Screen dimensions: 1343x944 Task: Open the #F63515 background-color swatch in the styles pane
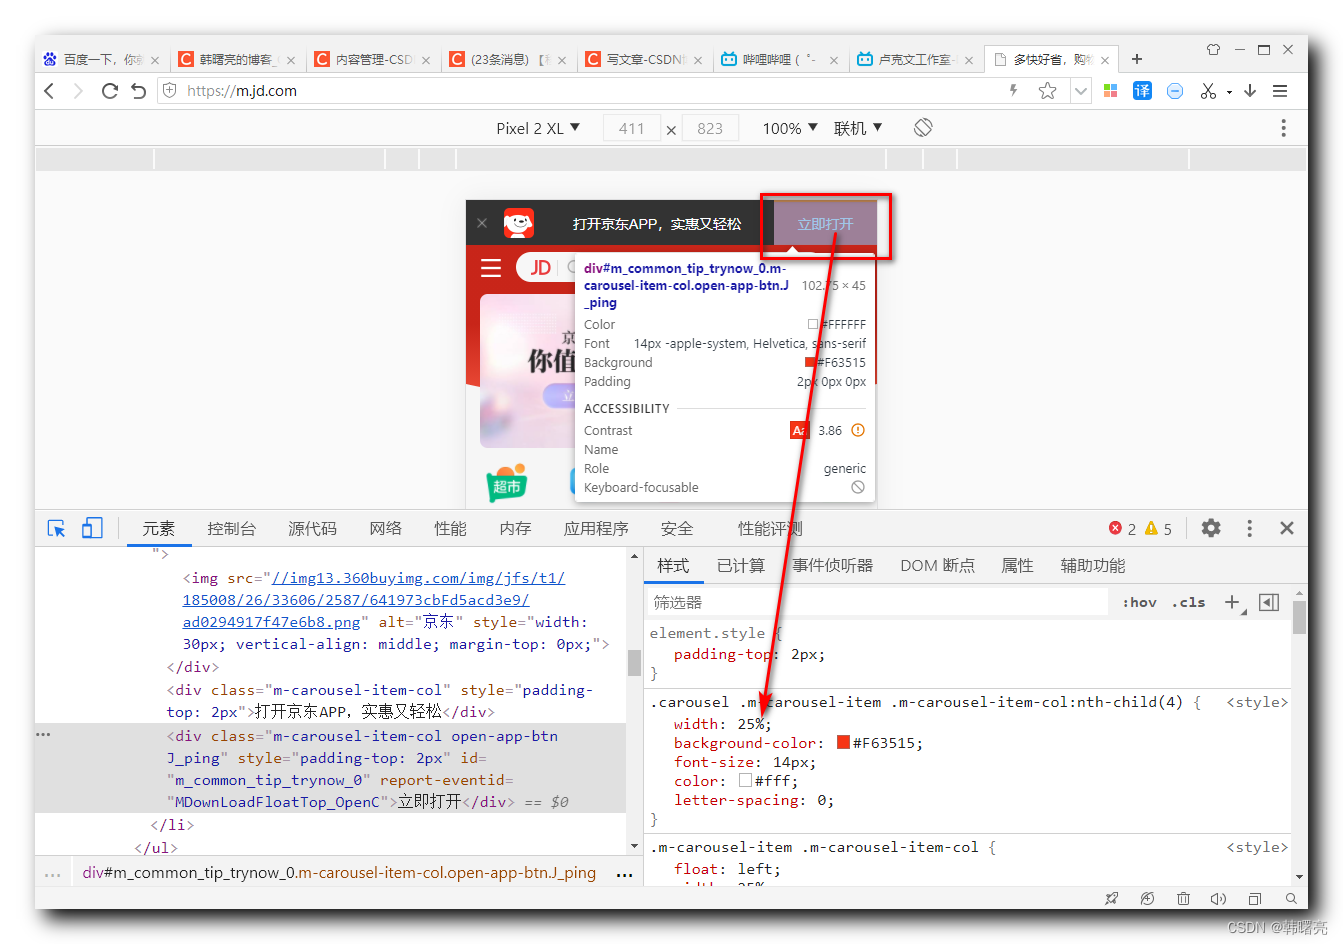[843, 742]
